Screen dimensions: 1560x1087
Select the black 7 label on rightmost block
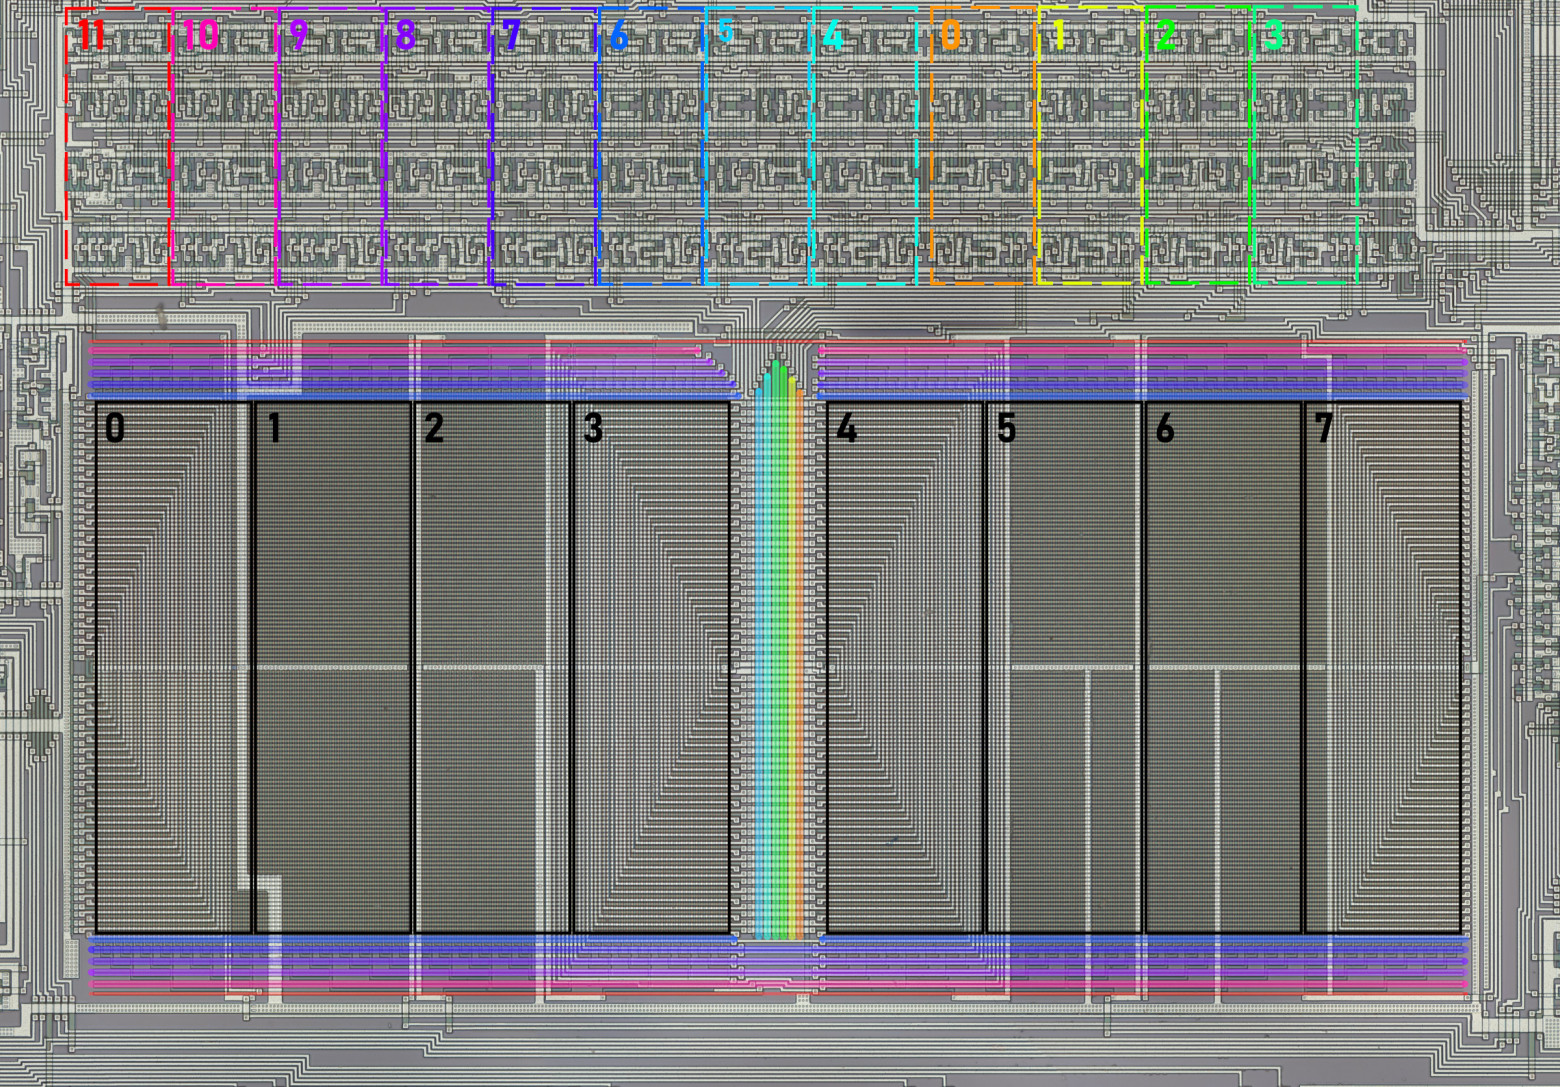pos(1324,428)
